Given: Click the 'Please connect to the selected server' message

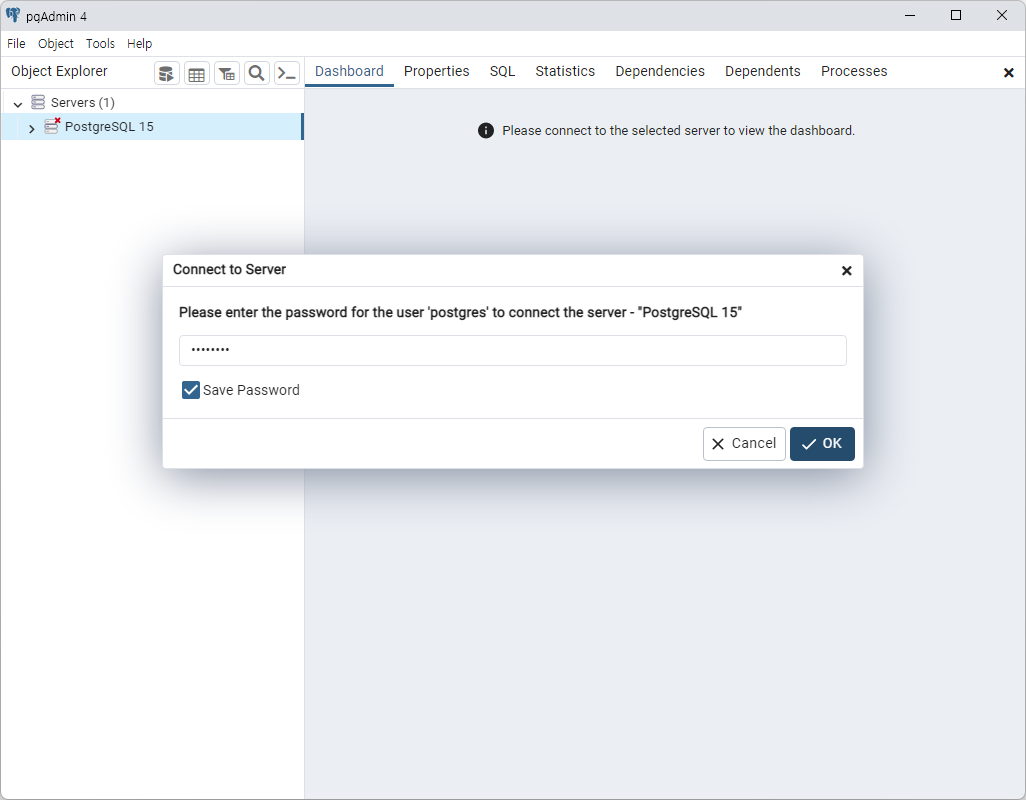Looking at the screenshot, I should [x=678, y=131].
